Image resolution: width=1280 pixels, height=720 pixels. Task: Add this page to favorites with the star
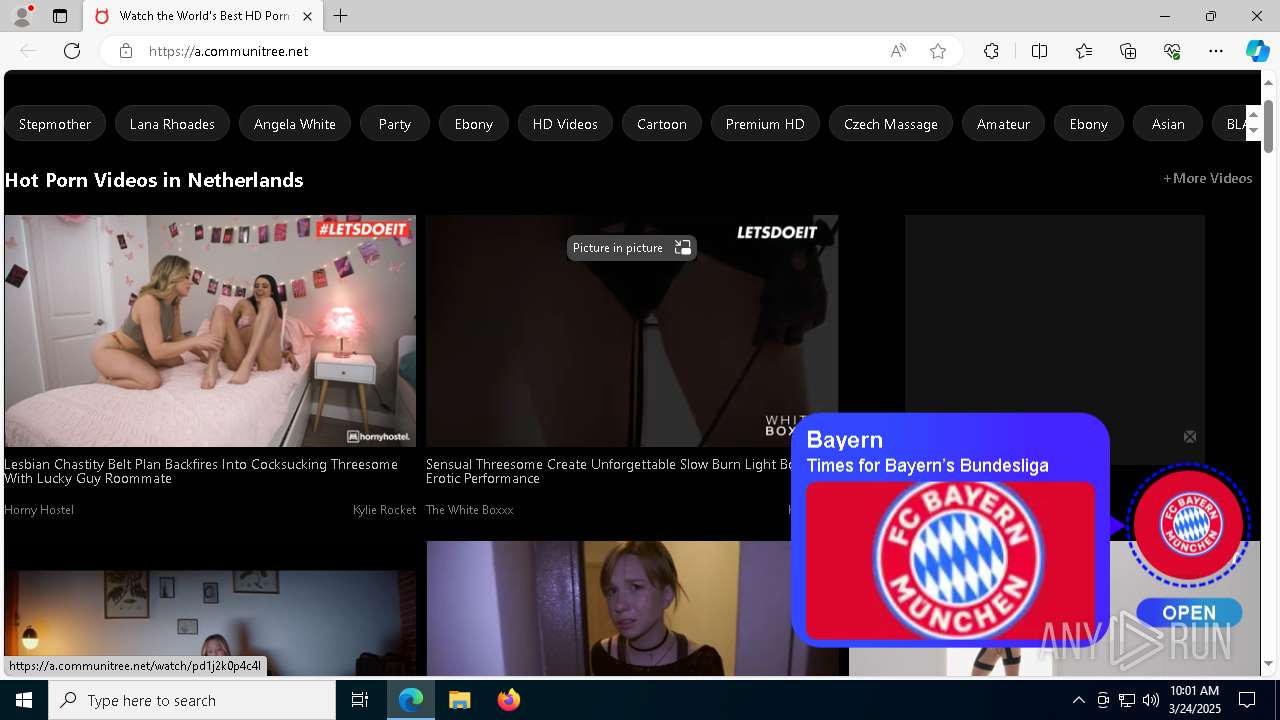(938, 51)
